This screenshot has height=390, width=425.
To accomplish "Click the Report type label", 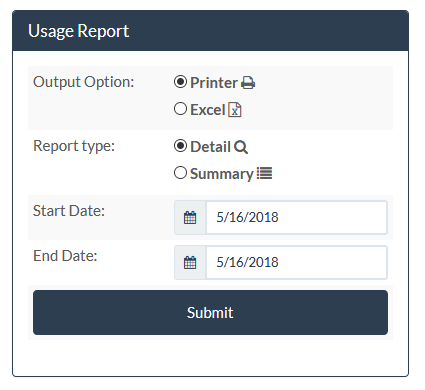I will coord(74,146).
